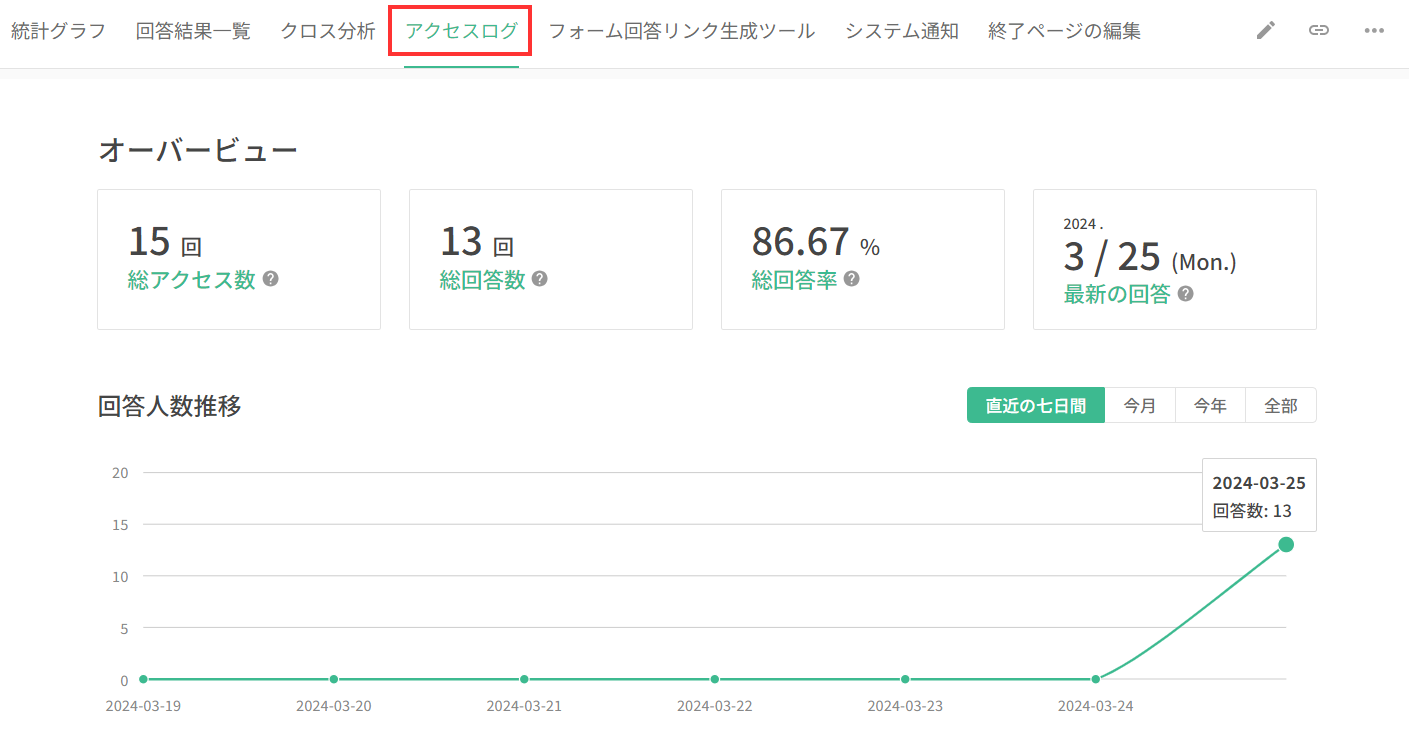
Task: Click the chart point for 2024-03-20
Action: pyautogui.click(x=334, y=679)
